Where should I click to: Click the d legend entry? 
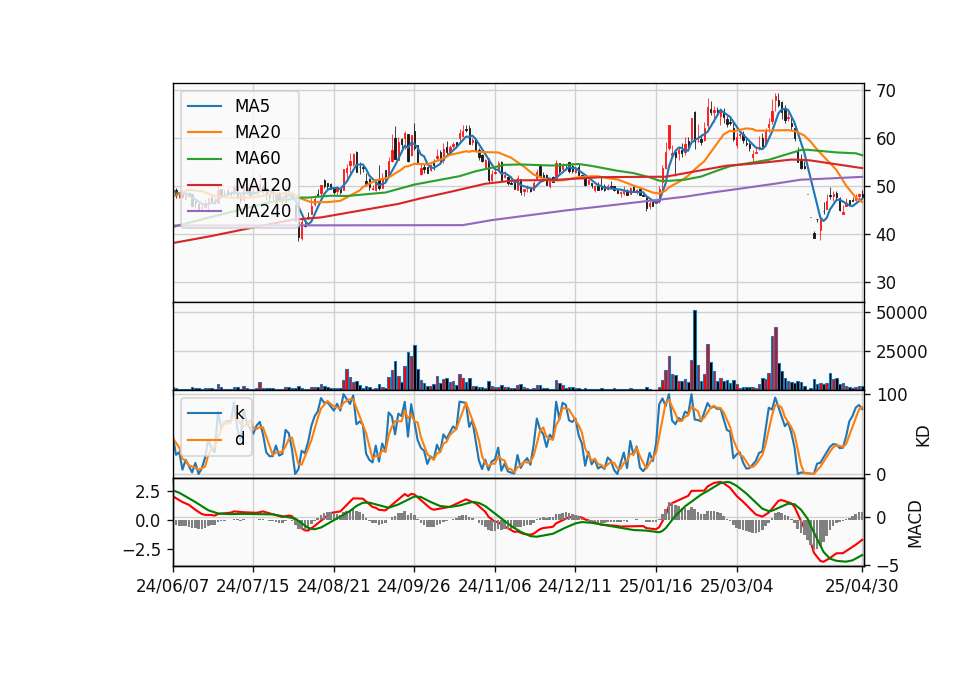tap(239, 439)
